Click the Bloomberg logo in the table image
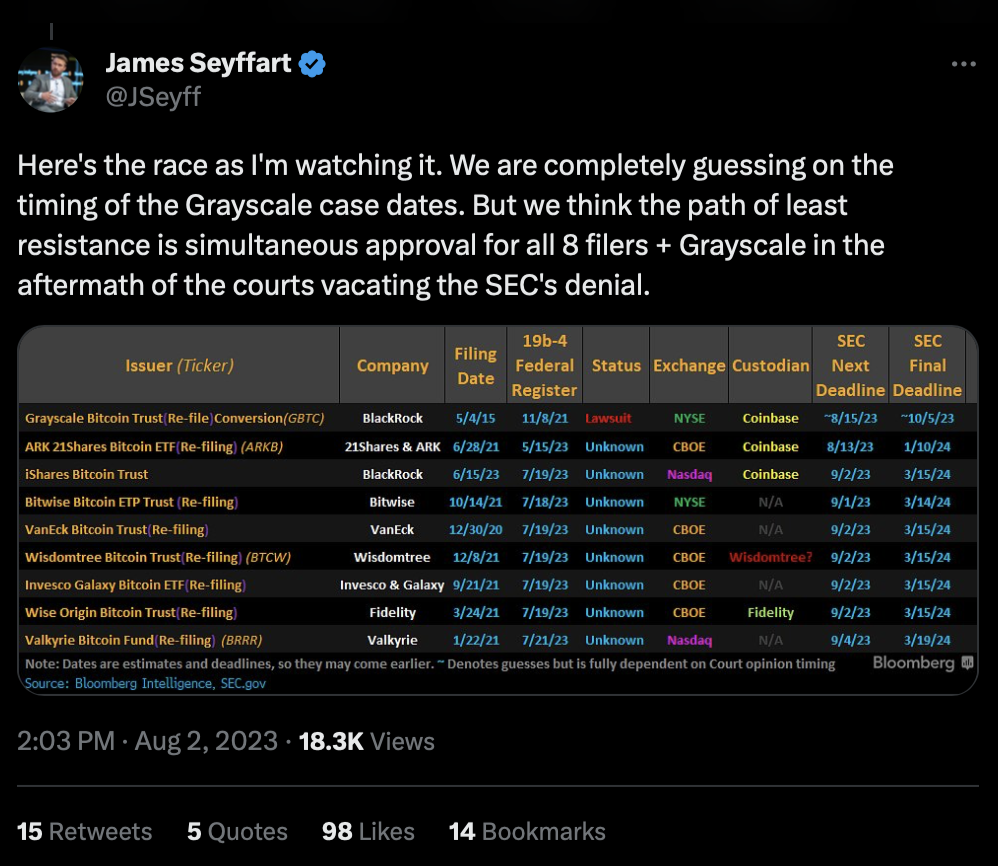This screenshot has height=866, width=998. [923, 663]
